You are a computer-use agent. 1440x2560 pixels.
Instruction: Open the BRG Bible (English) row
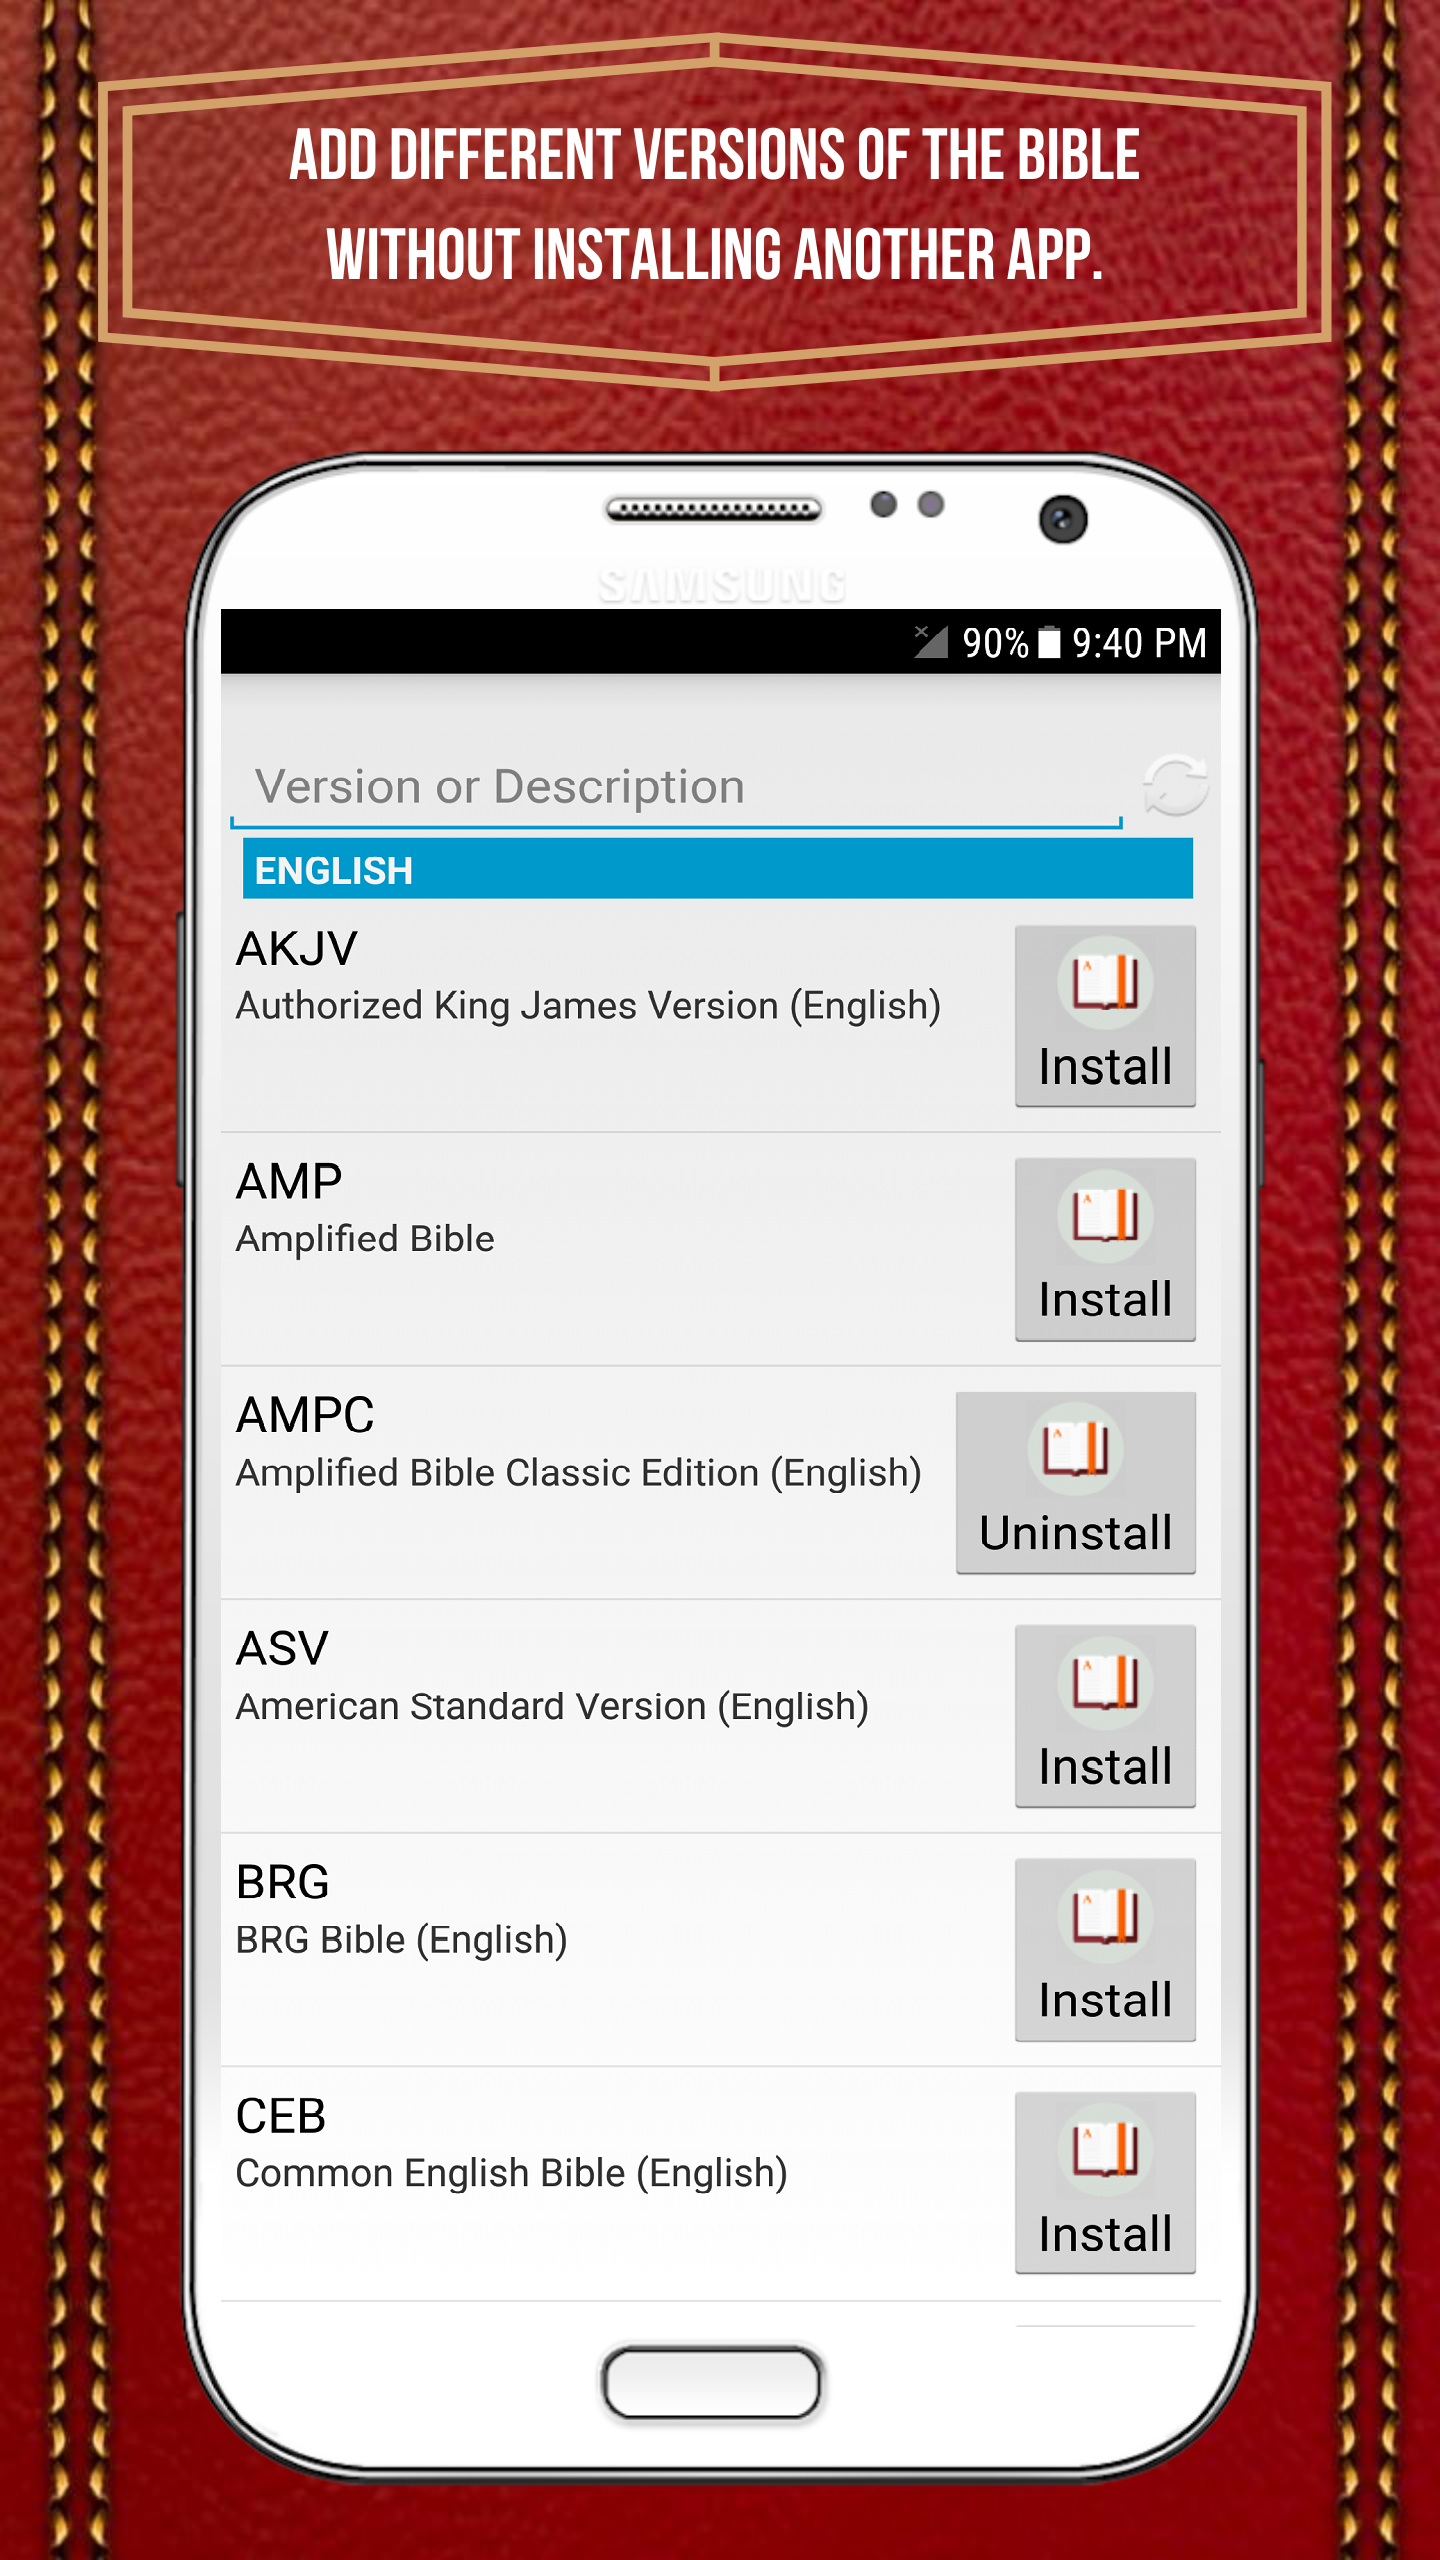coord(720,1950)
